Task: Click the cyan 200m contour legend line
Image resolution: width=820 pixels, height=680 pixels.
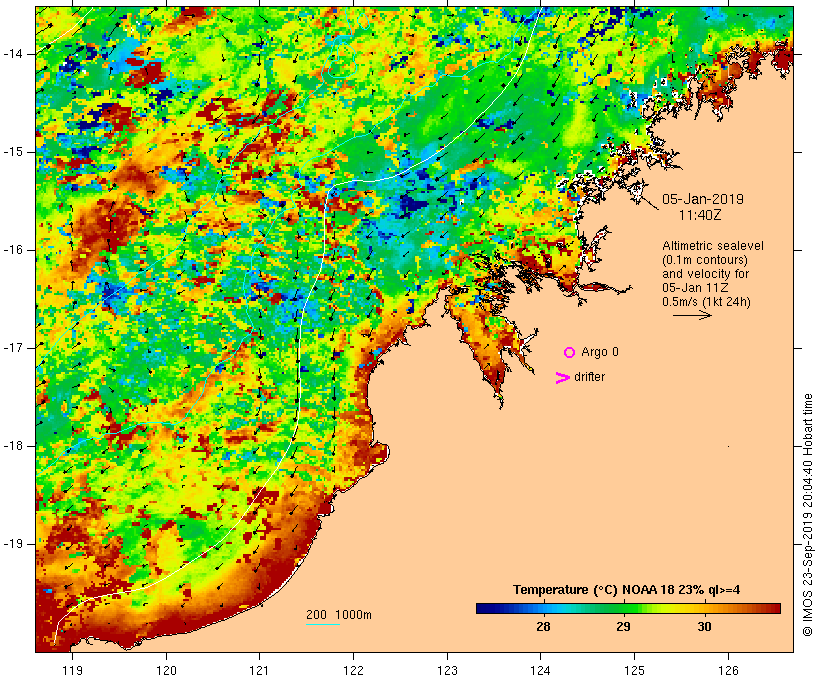Action: pyautogui.click(x=323, y=624)
